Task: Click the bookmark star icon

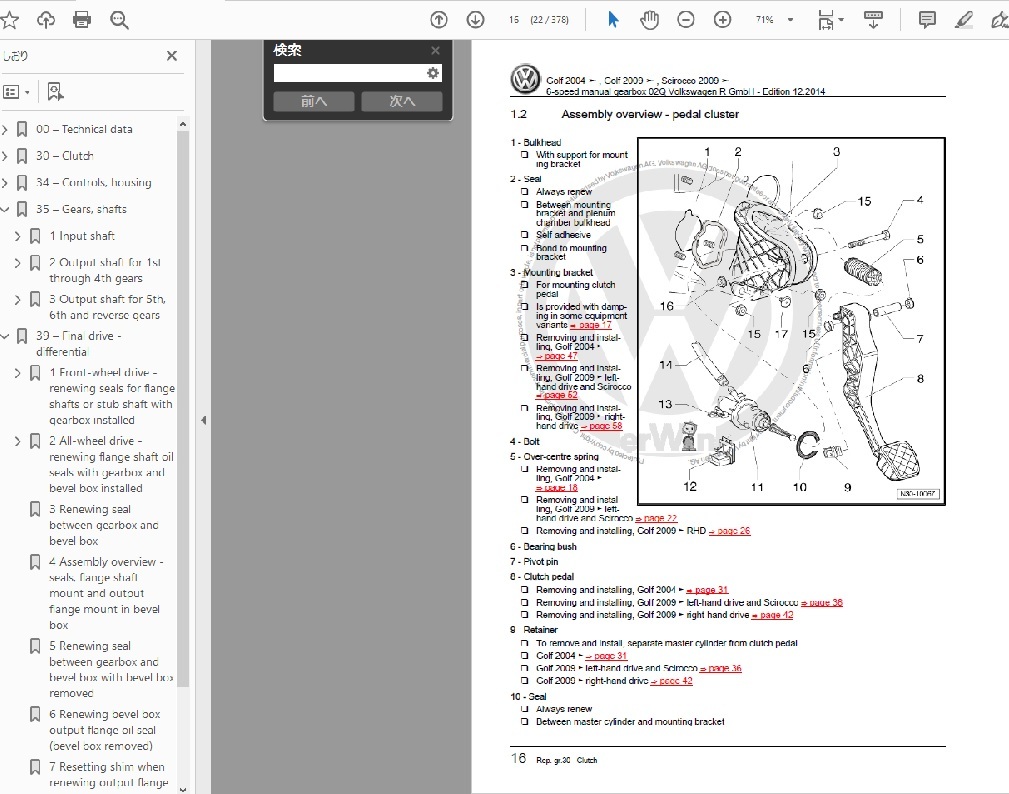Action: click(9, 20)
